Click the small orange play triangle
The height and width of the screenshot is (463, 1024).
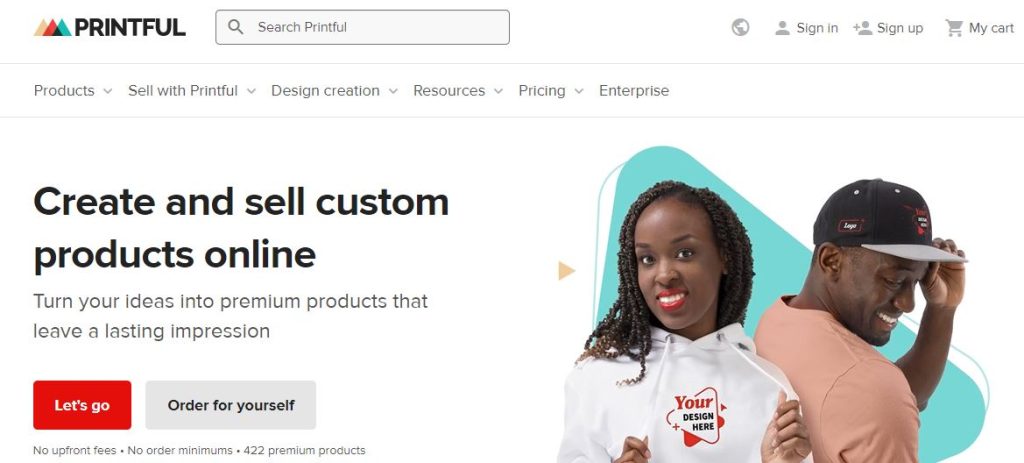point(566,270)
